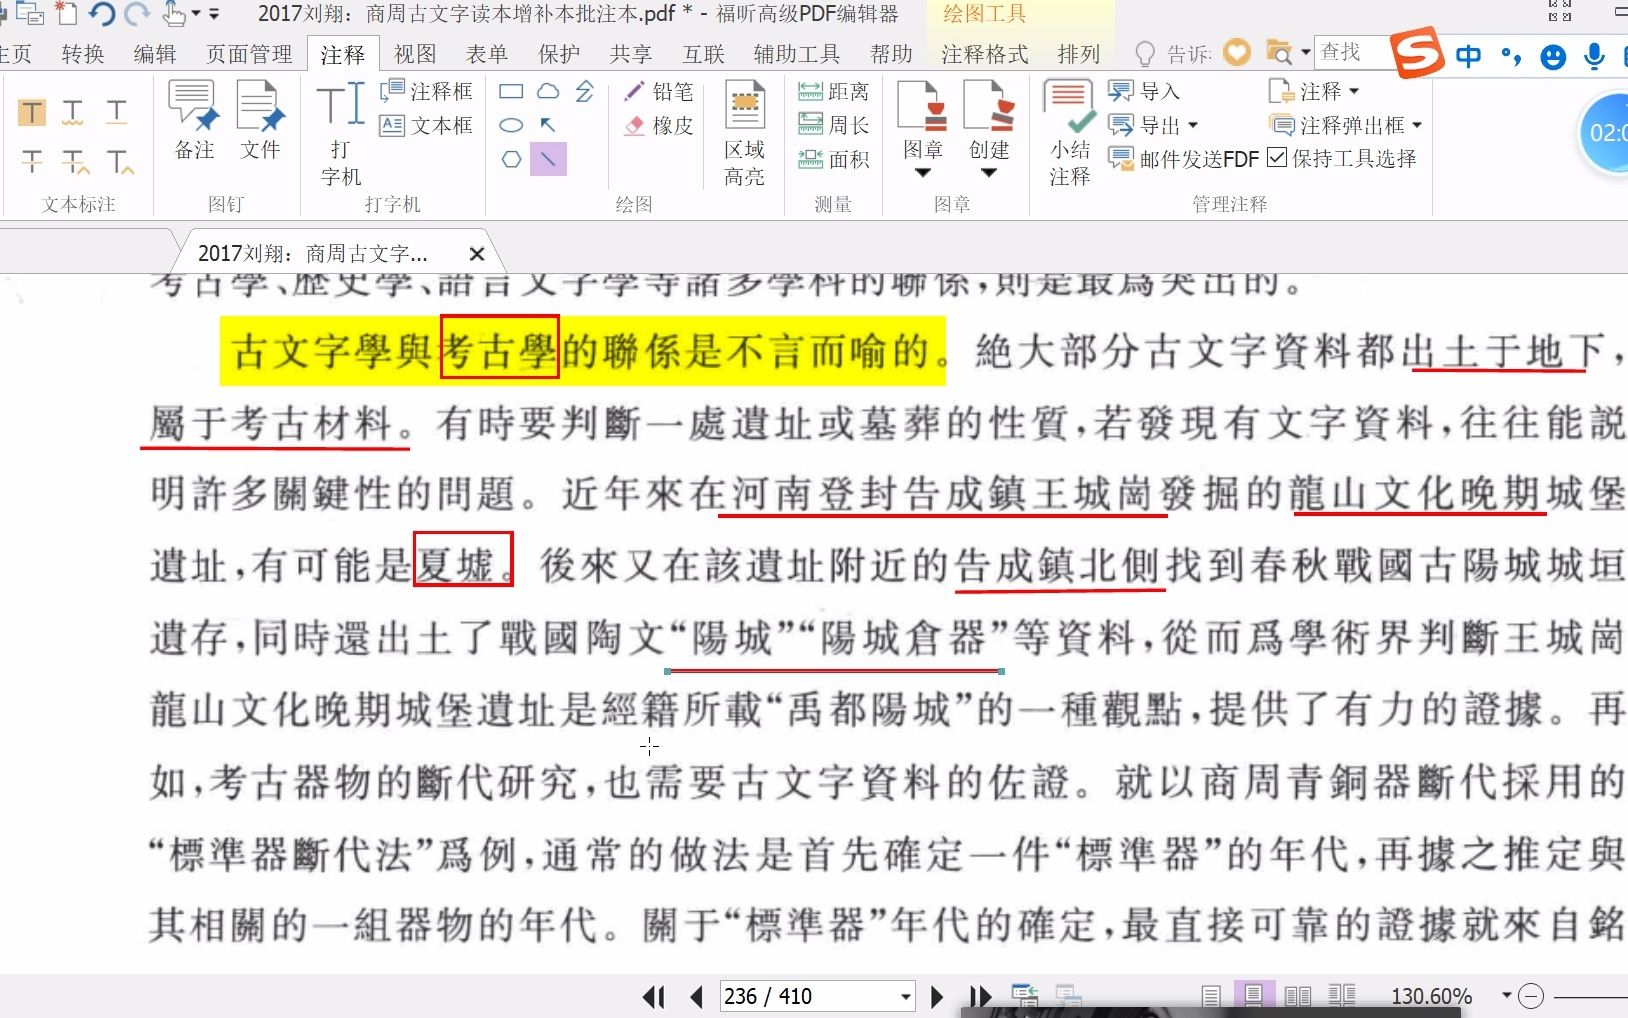Attach a 文件 file pin

click(x=260, y=122)
